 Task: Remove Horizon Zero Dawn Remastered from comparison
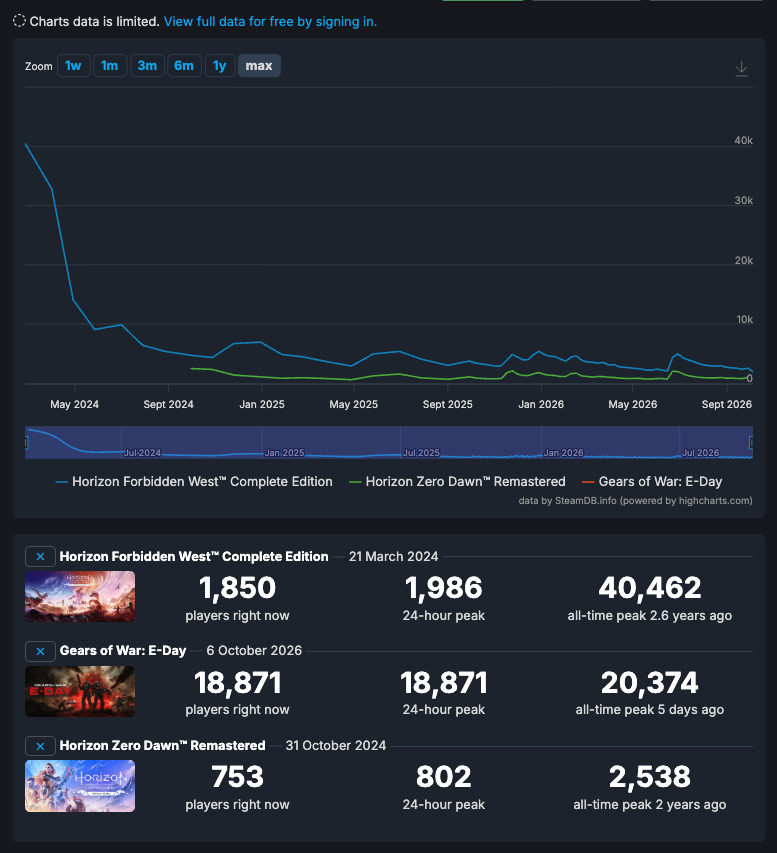(40, 746)
